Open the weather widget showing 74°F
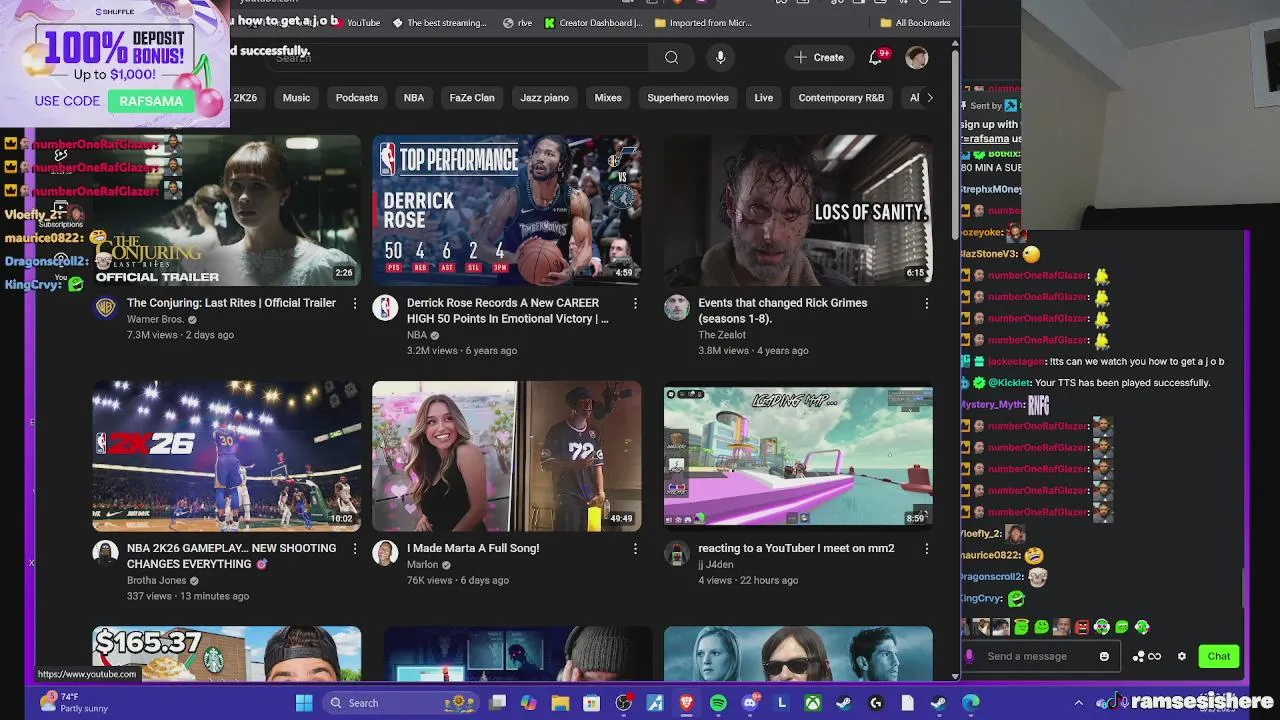1280x720 pixels. (x=74, y=703)
